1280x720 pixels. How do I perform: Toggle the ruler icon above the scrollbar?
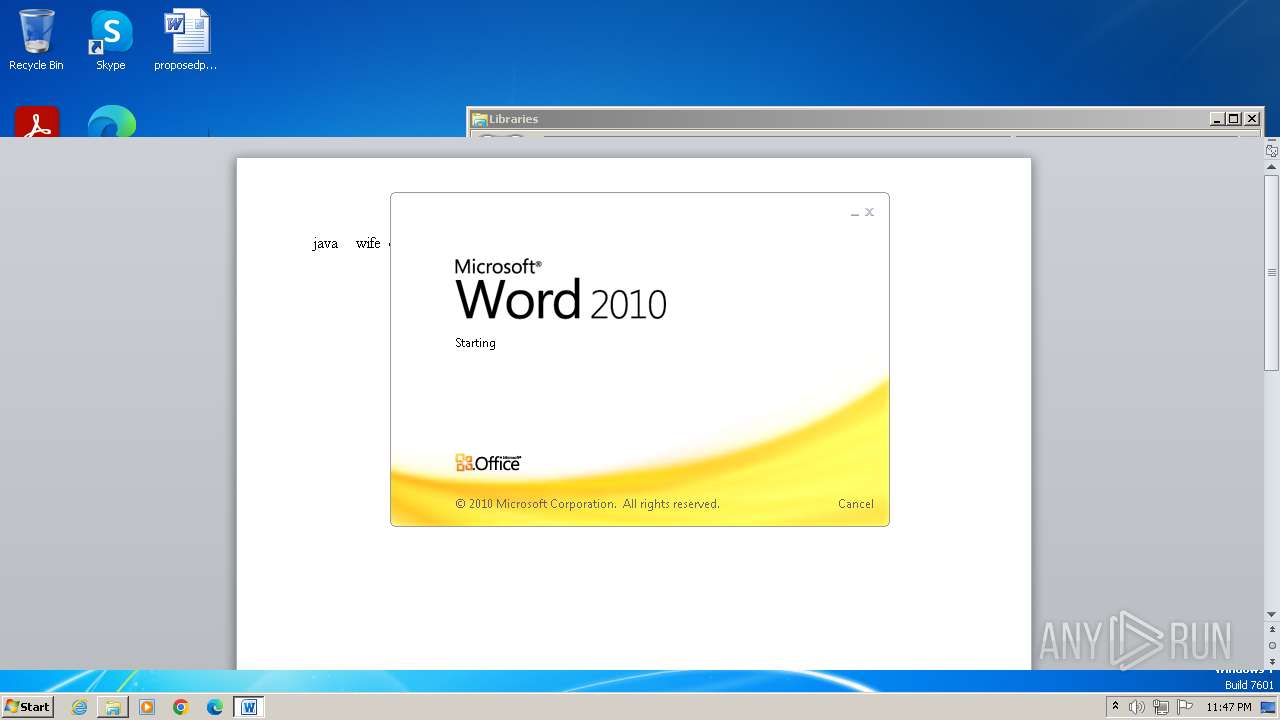click(x=1272, y=151)
